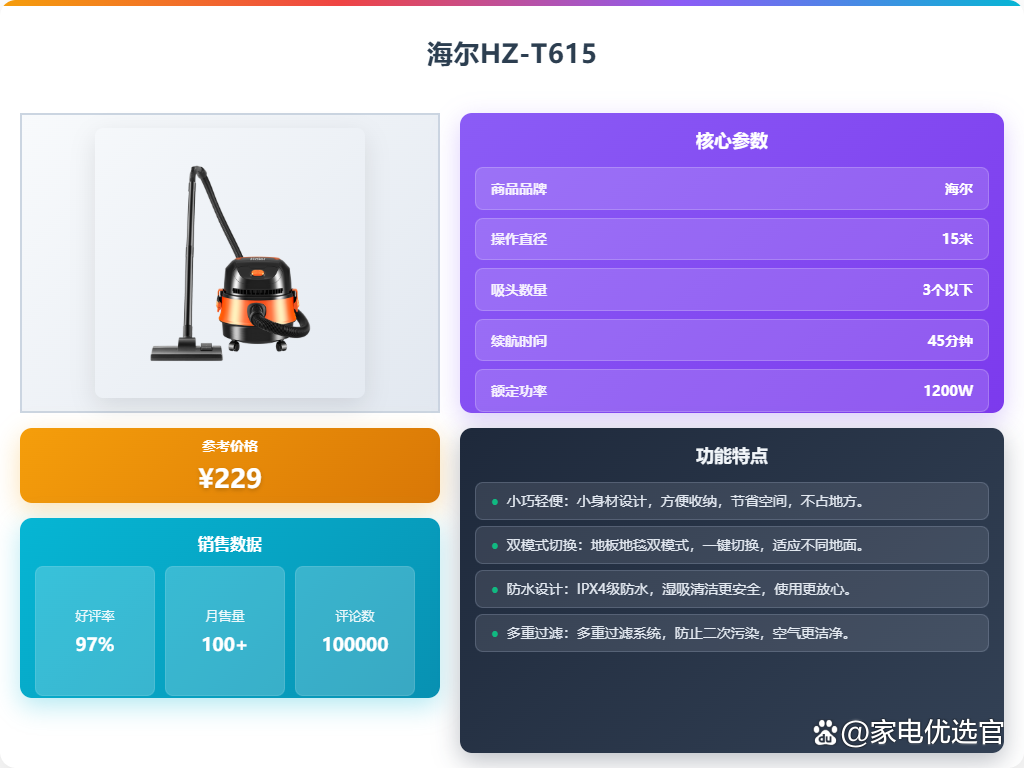Select the brand value 海尔

click(958, 189)
